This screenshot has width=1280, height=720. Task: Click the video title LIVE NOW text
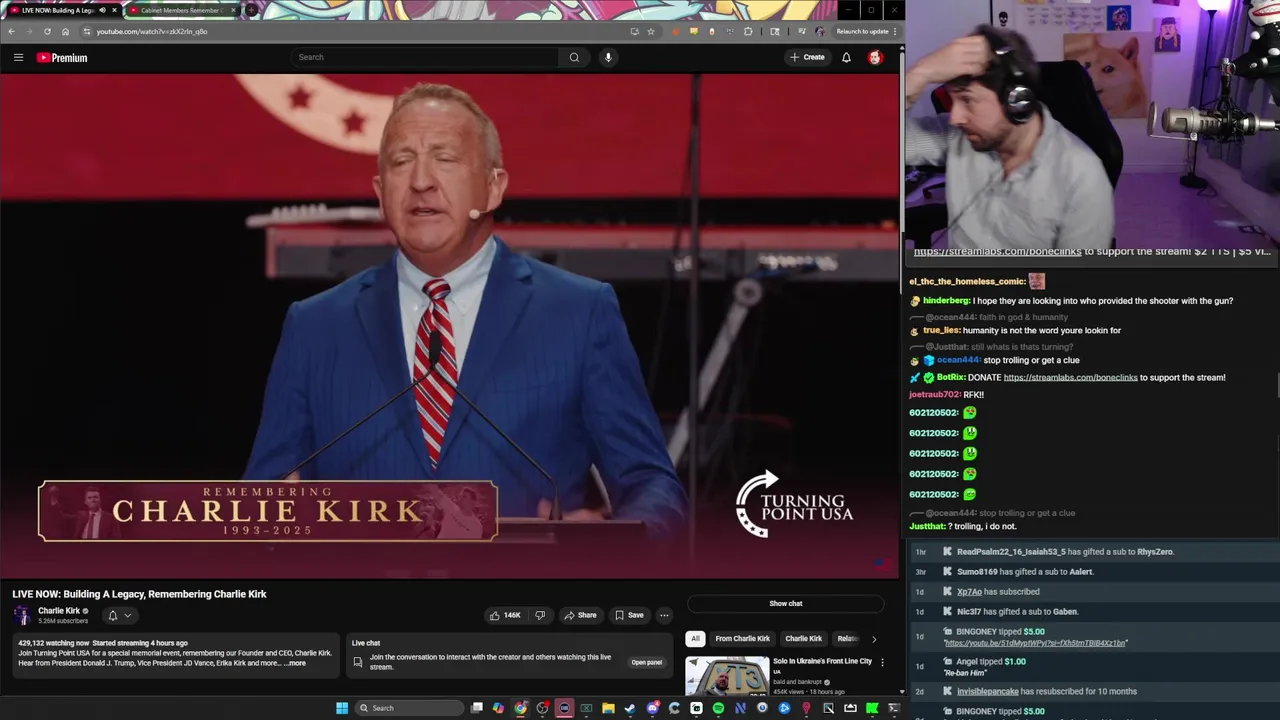(x=139, y=594)
